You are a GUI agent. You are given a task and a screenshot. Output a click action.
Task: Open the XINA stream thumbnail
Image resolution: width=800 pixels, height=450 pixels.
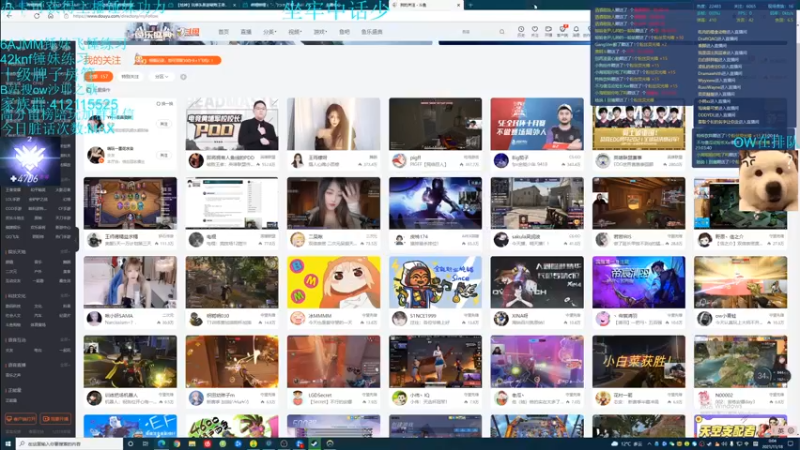537,282
